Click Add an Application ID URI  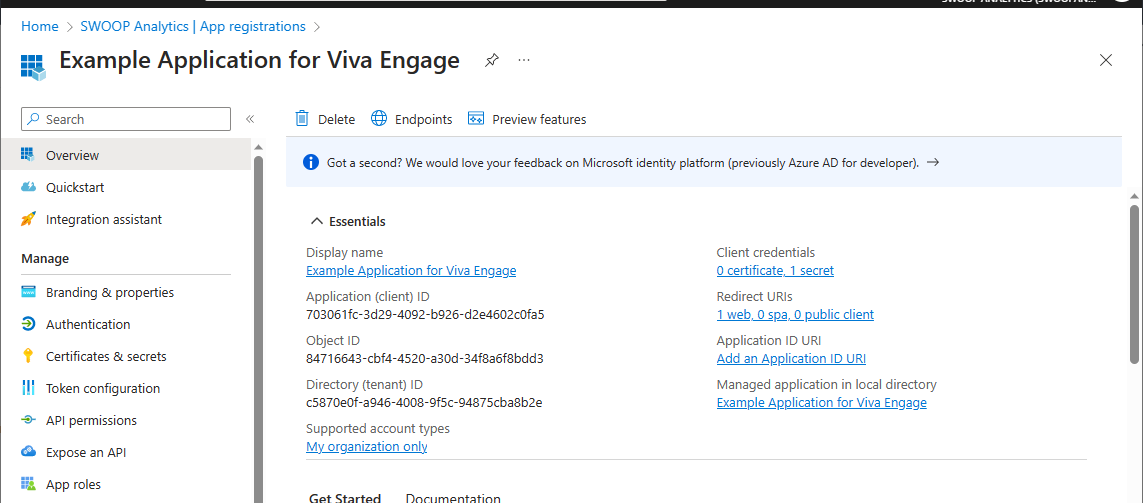[x=791, y=359]
